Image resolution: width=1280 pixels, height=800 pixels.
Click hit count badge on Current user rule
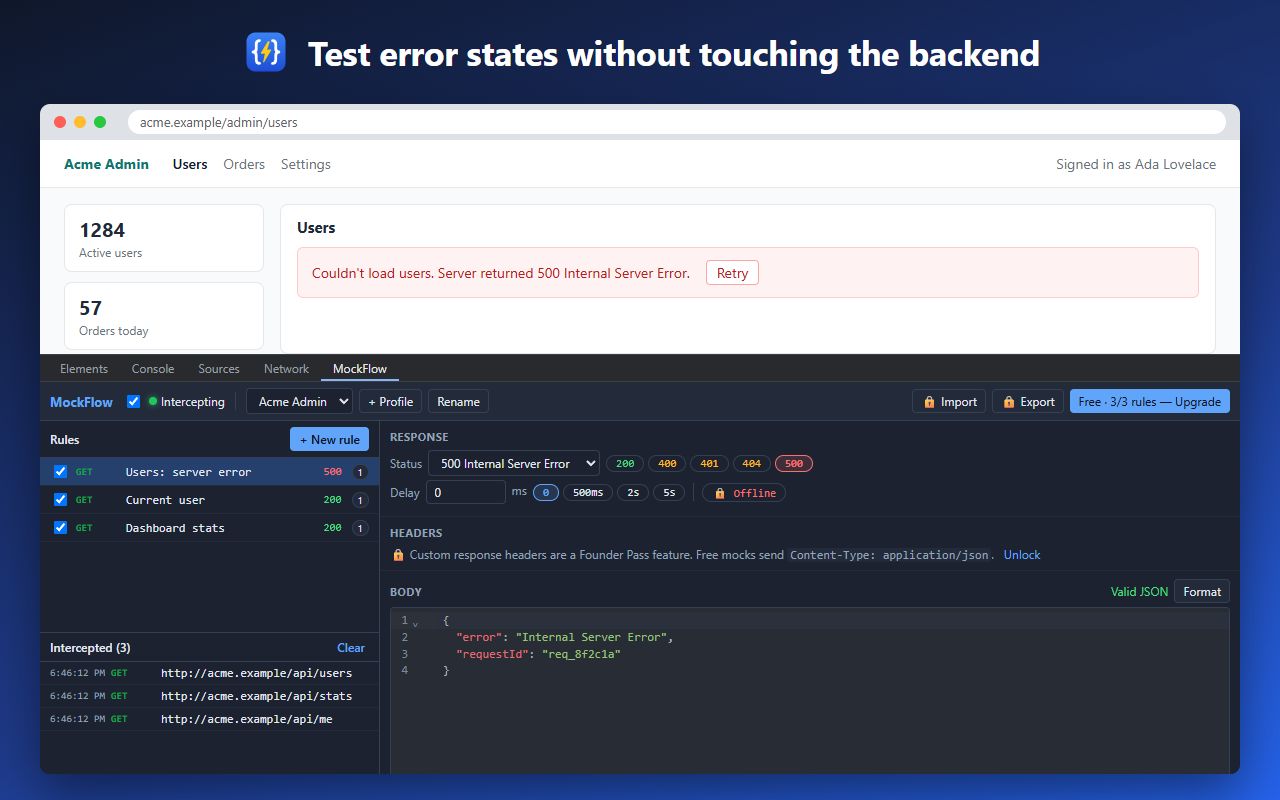pos(360,500)
